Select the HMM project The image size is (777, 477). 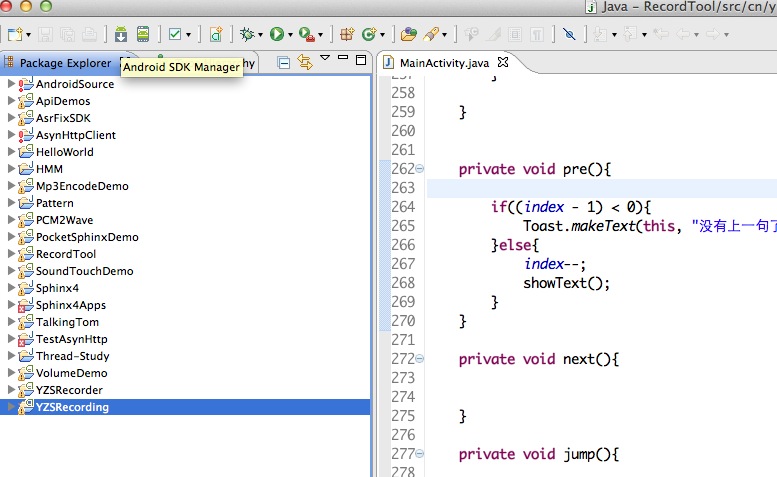point(49,169)
